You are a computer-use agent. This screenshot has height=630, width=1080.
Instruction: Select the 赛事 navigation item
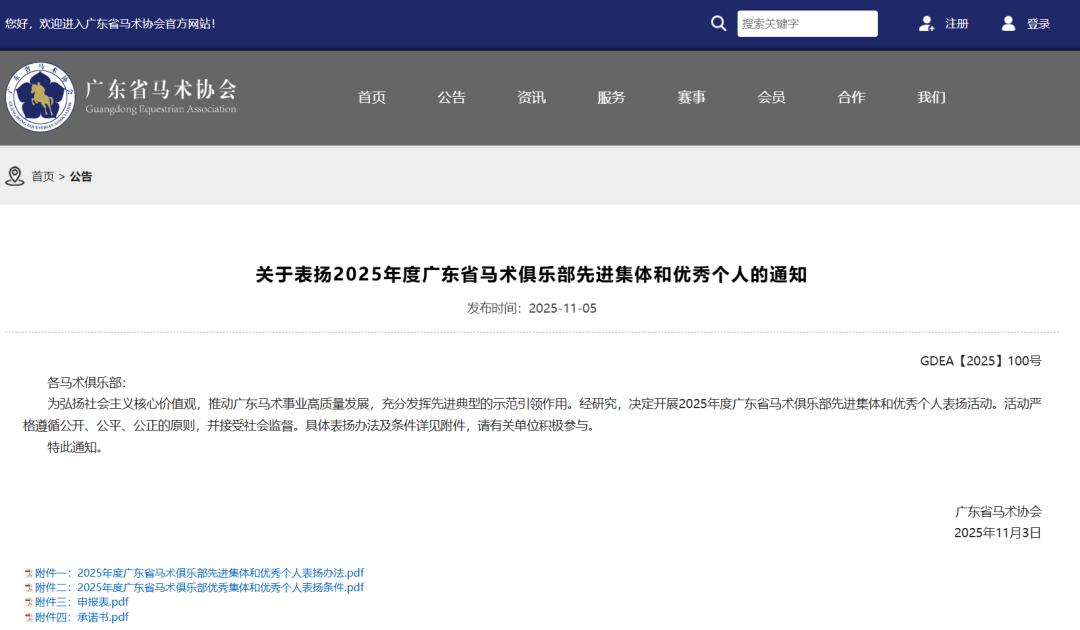click(x=692, y=97)
